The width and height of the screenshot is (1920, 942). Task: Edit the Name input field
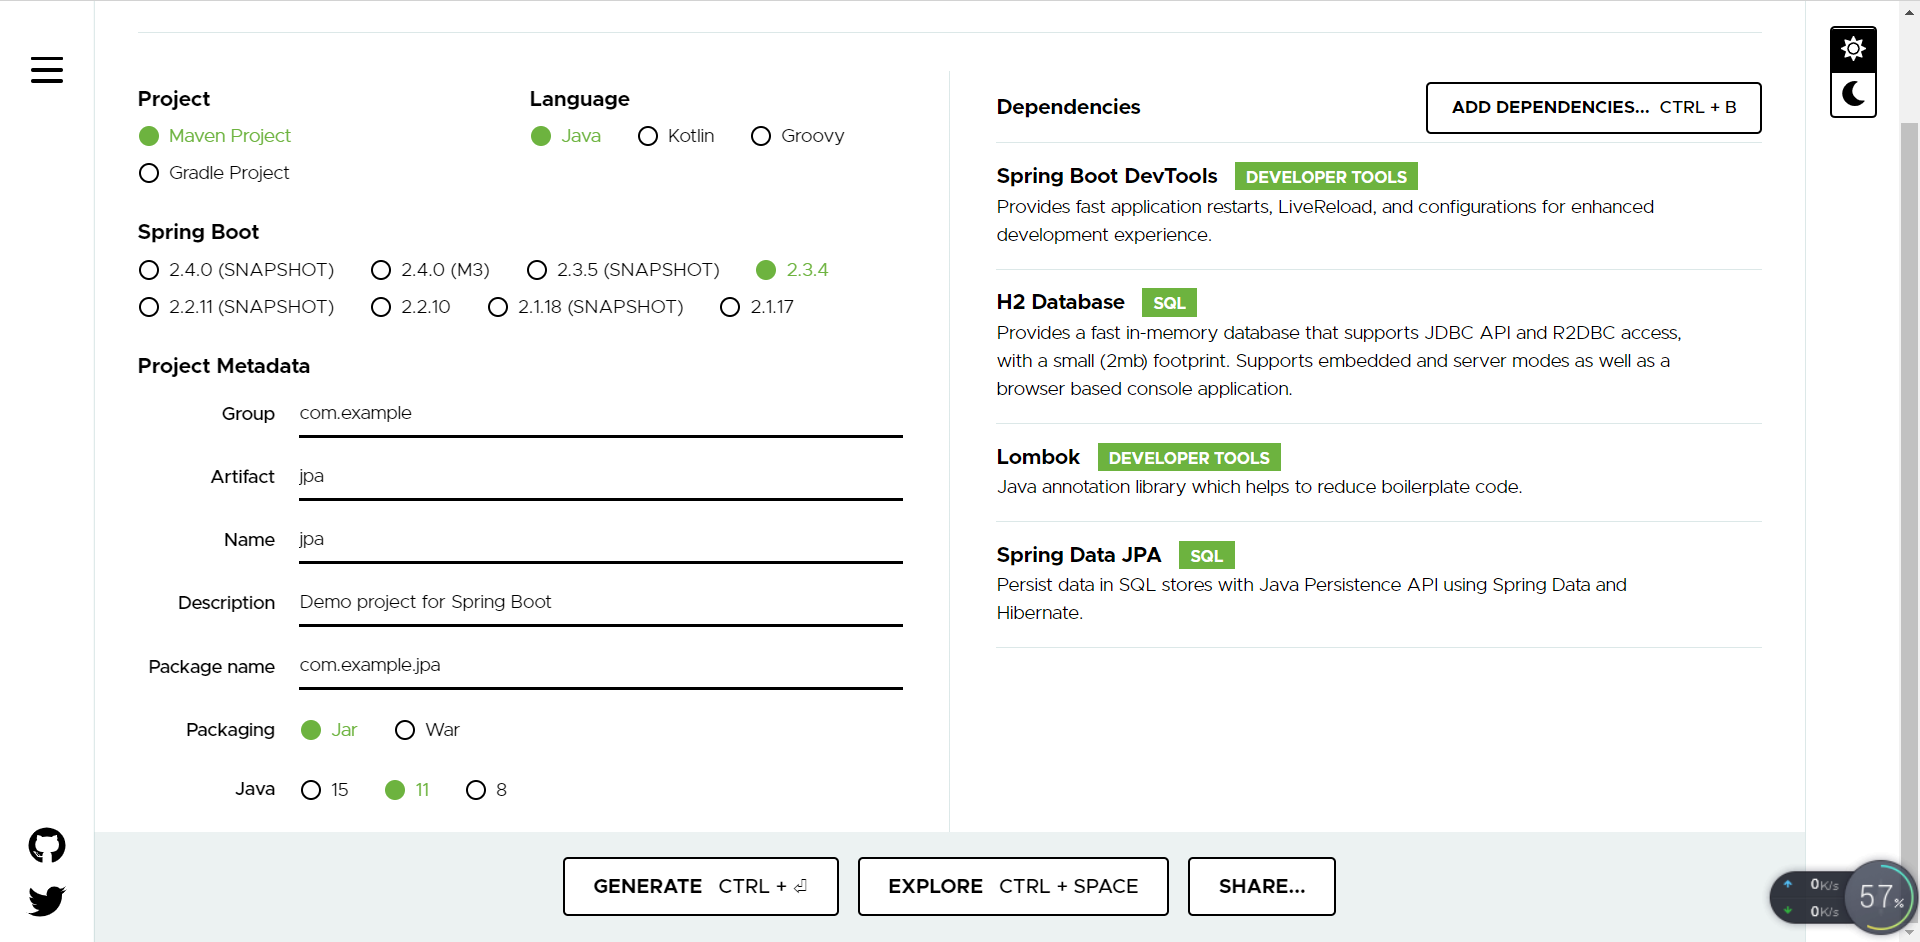pyautogui.click(x=601, y=540)
